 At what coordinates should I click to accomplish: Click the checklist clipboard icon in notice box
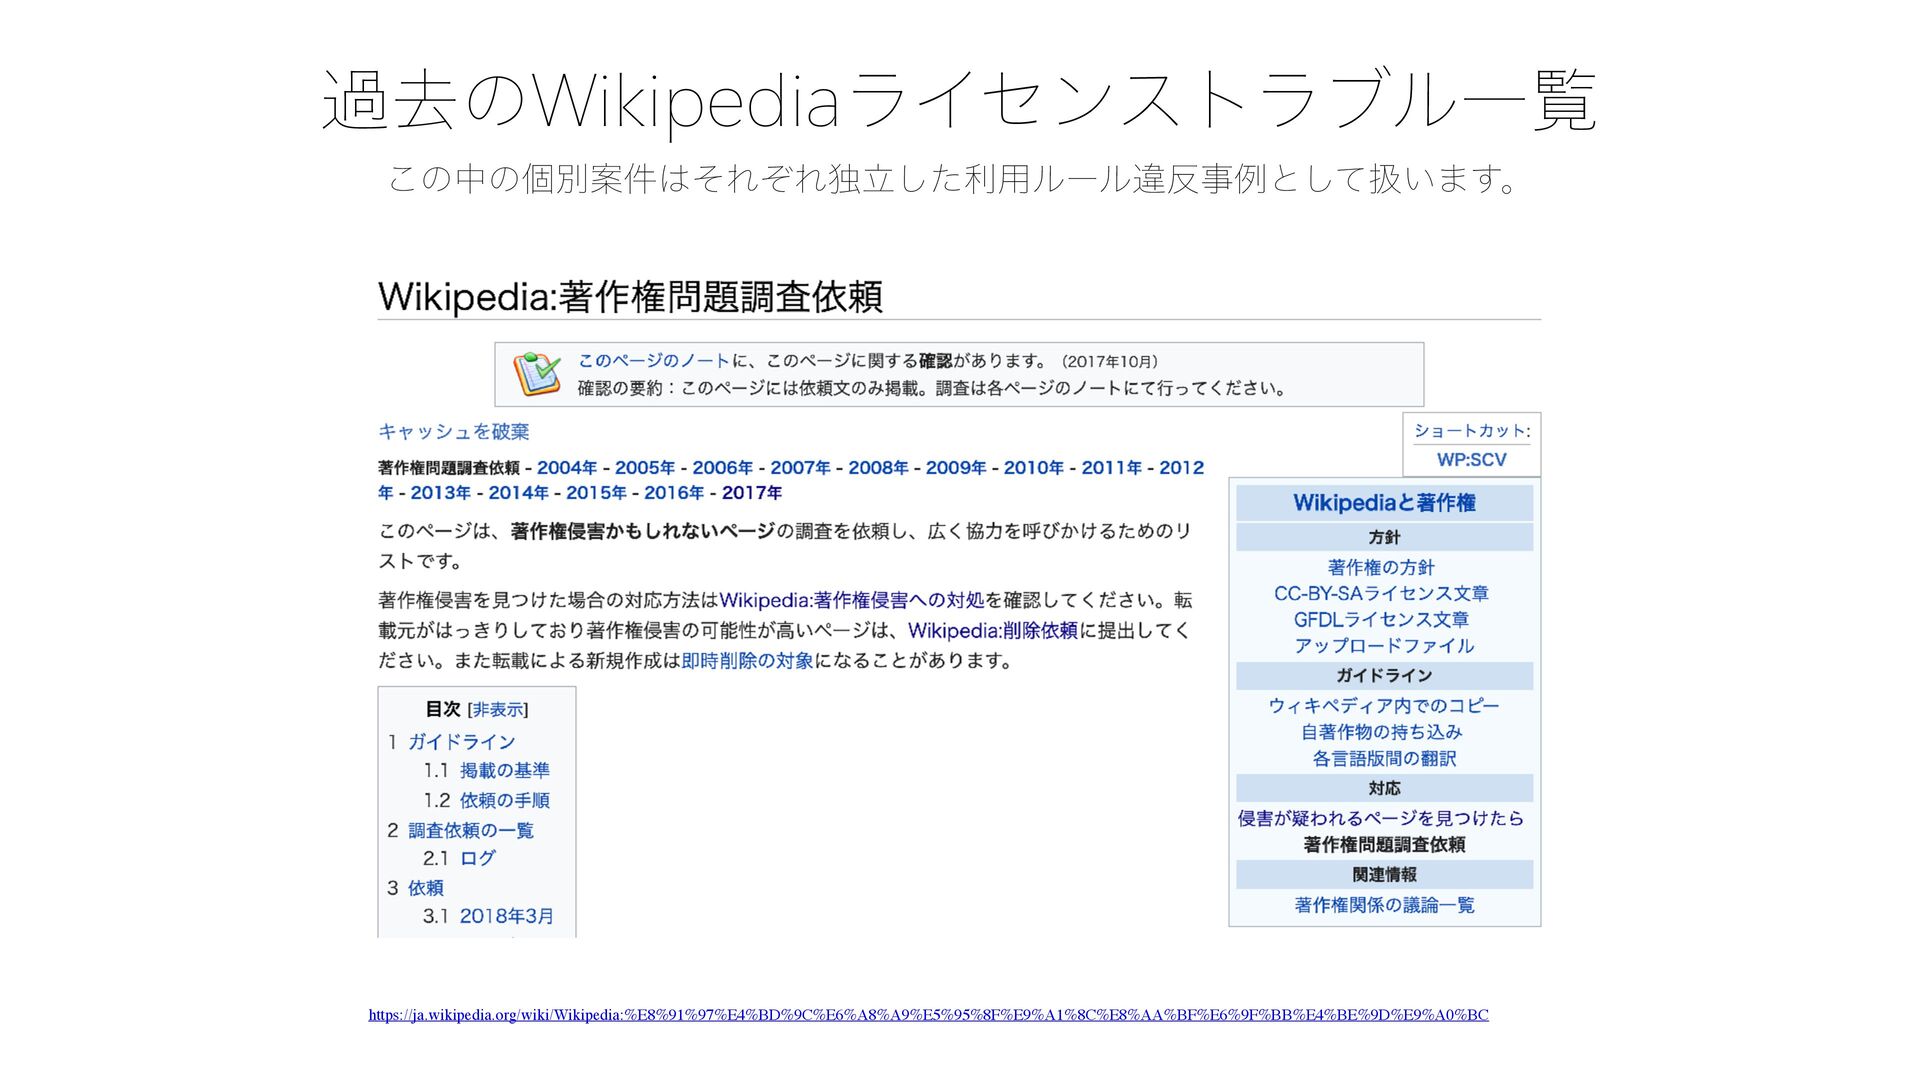pyautogui.click(x=536, y=374)
